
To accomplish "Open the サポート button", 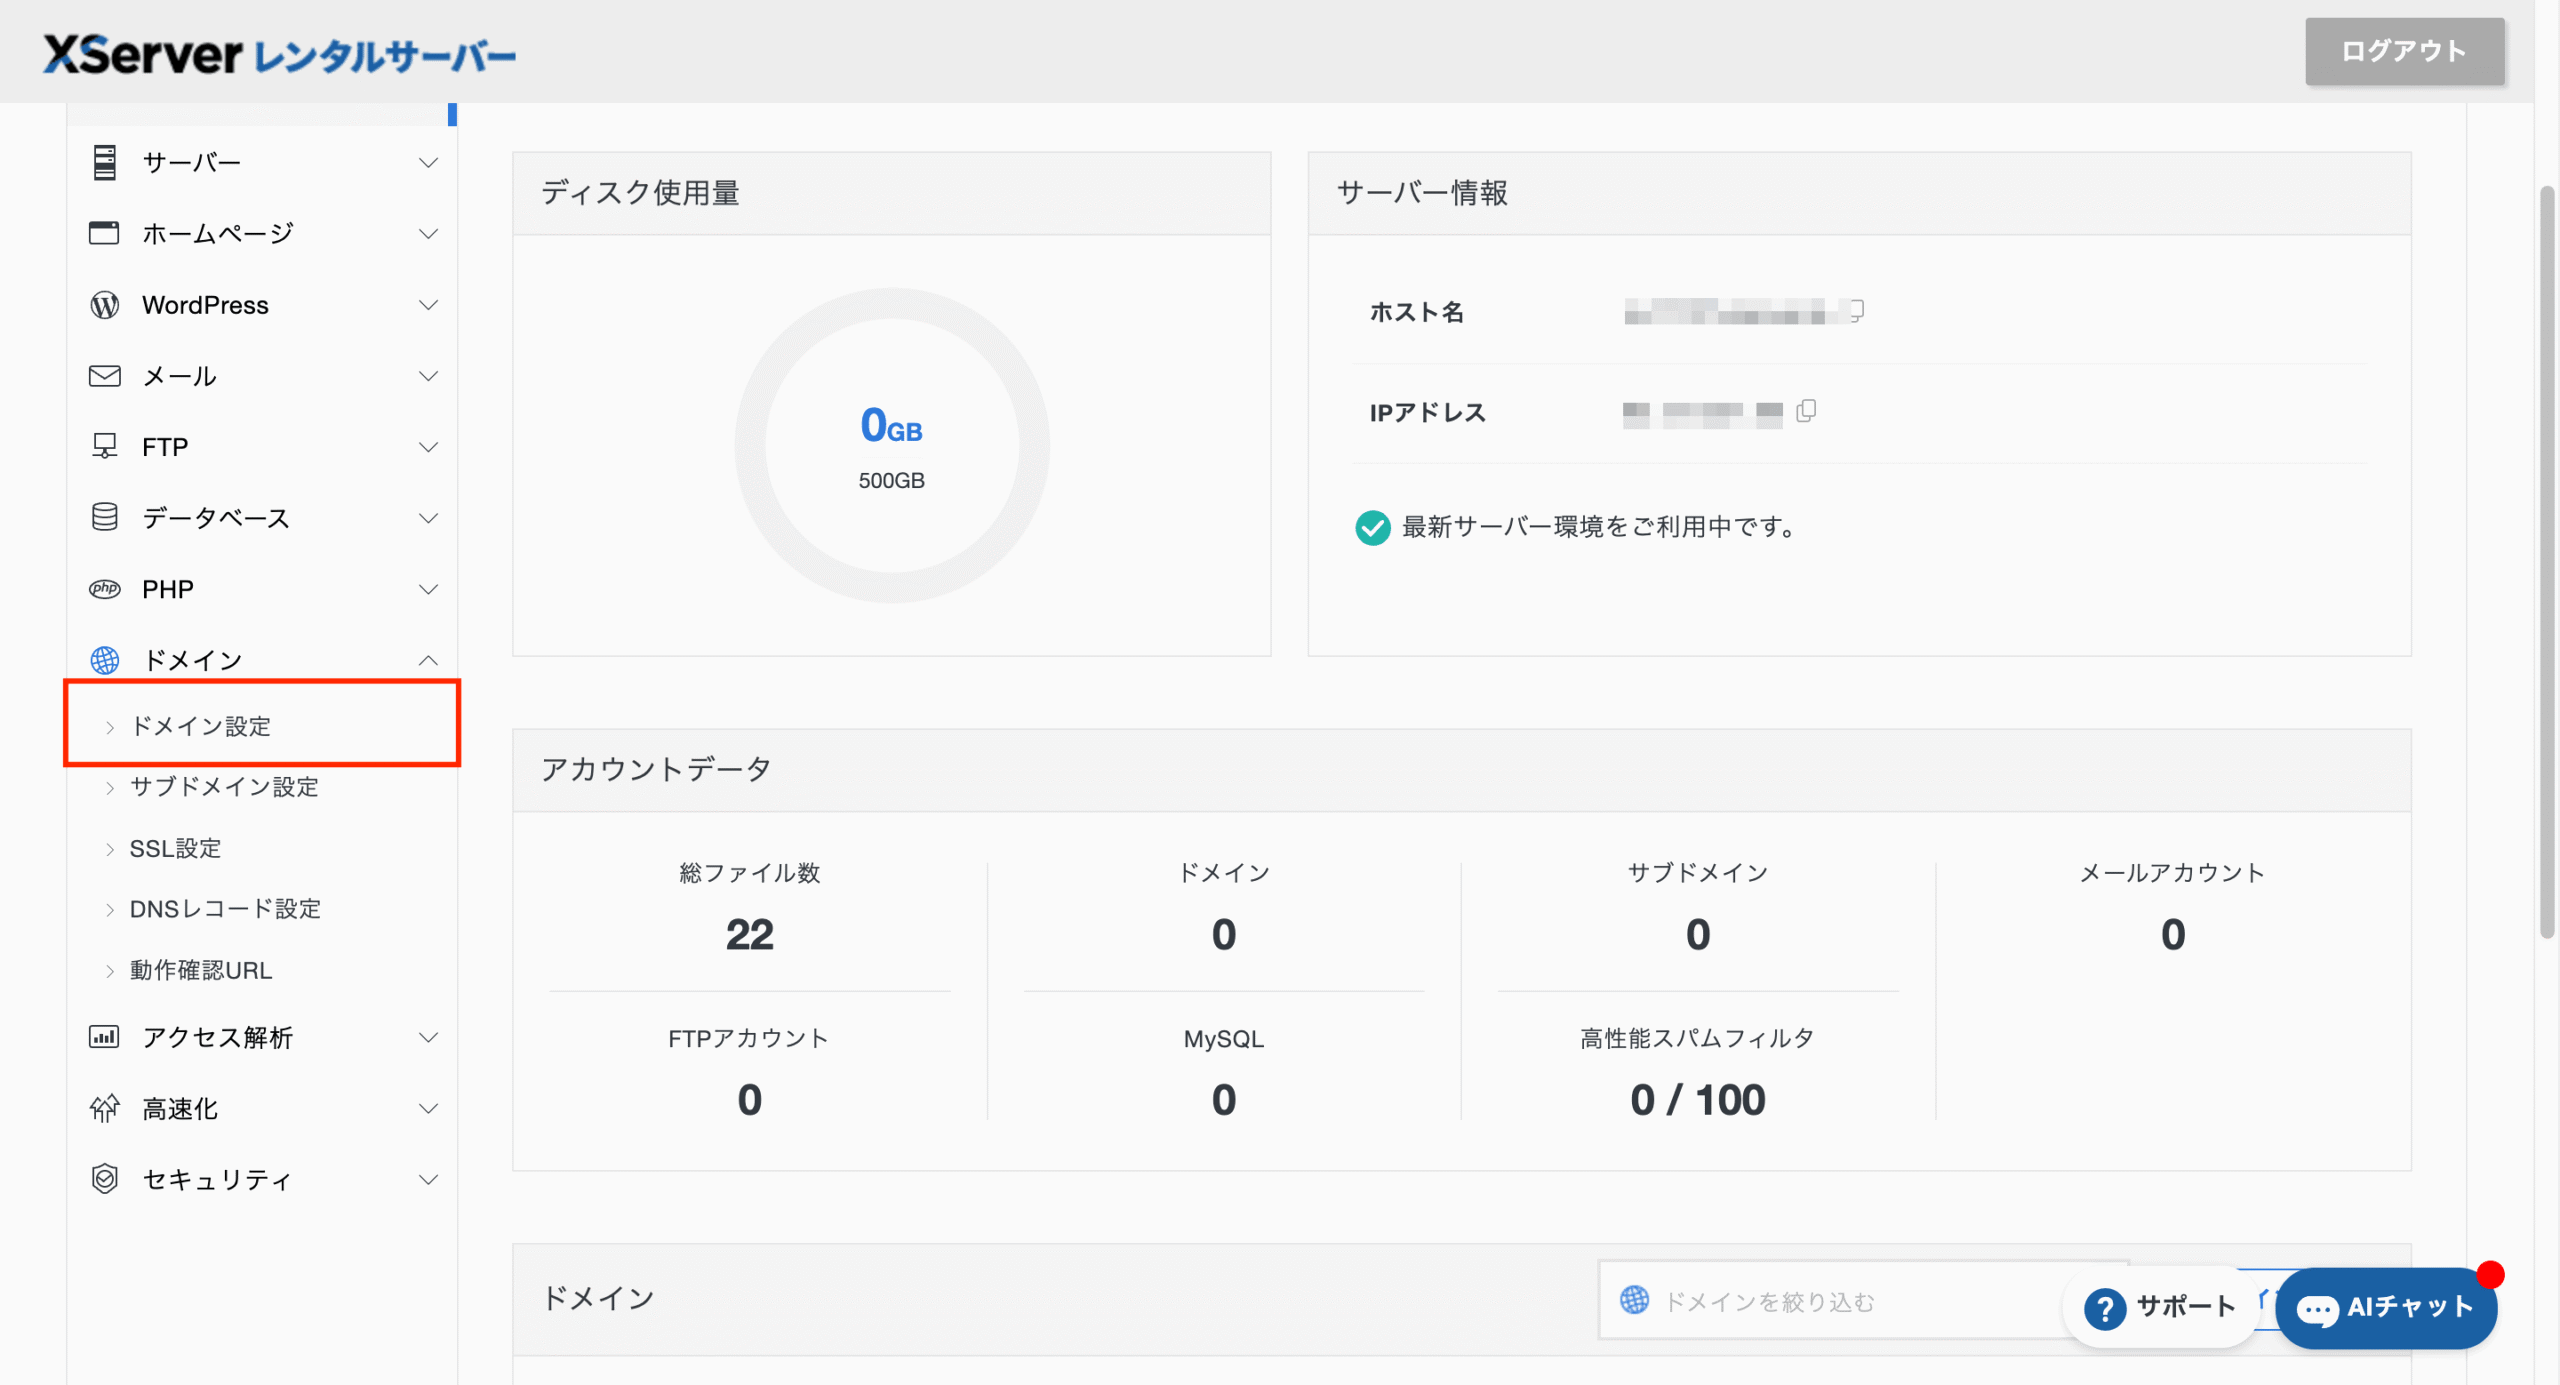I will pyautogui.click(x=2160, y=1308).
